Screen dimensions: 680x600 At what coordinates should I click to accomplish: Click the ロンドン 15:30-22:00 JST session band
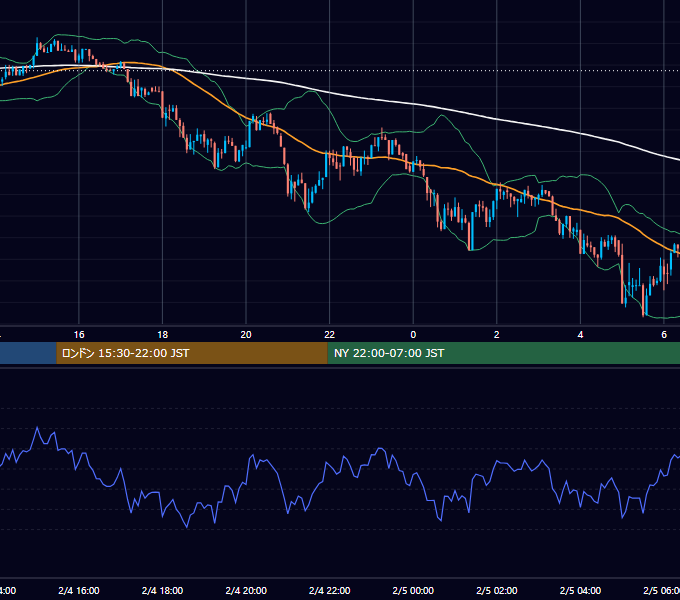pyautogui.click(x=192, y=353)
